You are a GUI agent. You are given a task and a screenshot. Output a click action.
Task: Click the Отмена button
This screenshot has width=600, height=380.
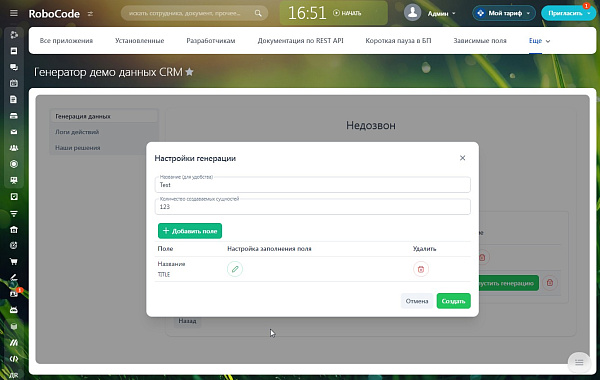point(417,301)
